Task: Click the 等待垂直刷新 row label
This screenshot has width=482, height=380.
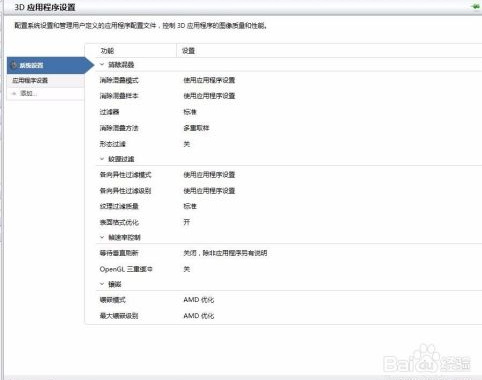Action: click(x=119, y=253)
